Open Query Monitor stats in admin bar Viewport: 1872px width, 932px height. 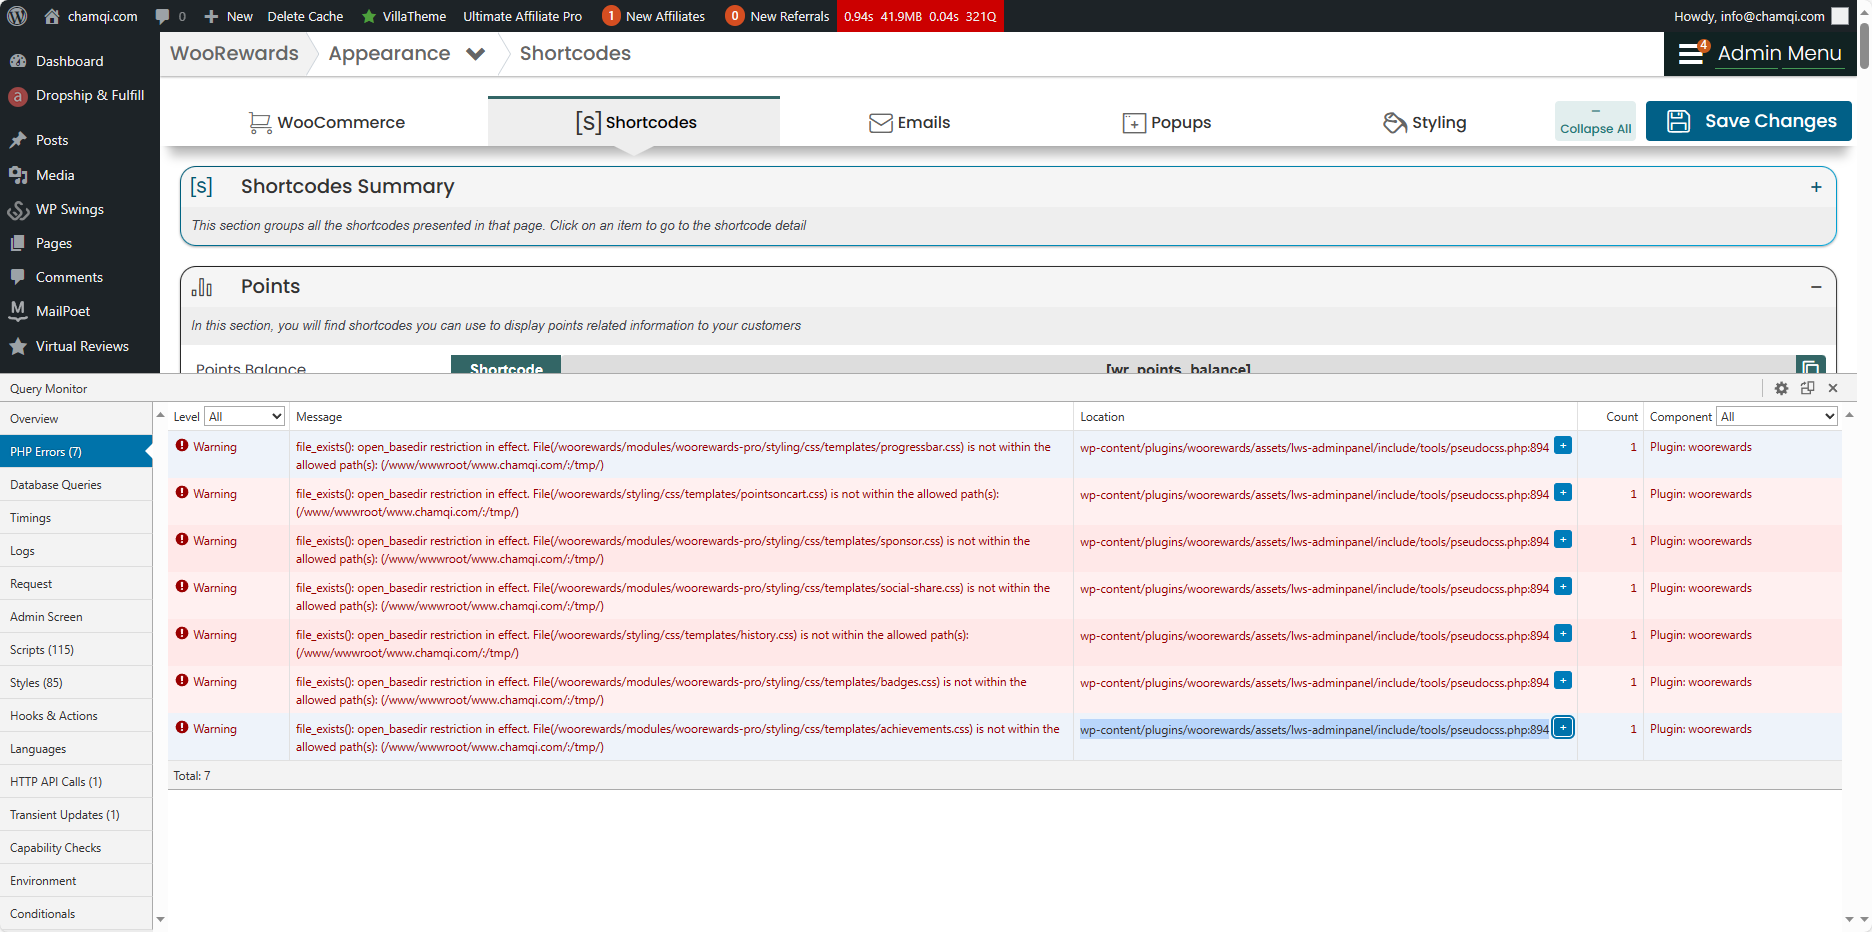(x=920, y=16)
